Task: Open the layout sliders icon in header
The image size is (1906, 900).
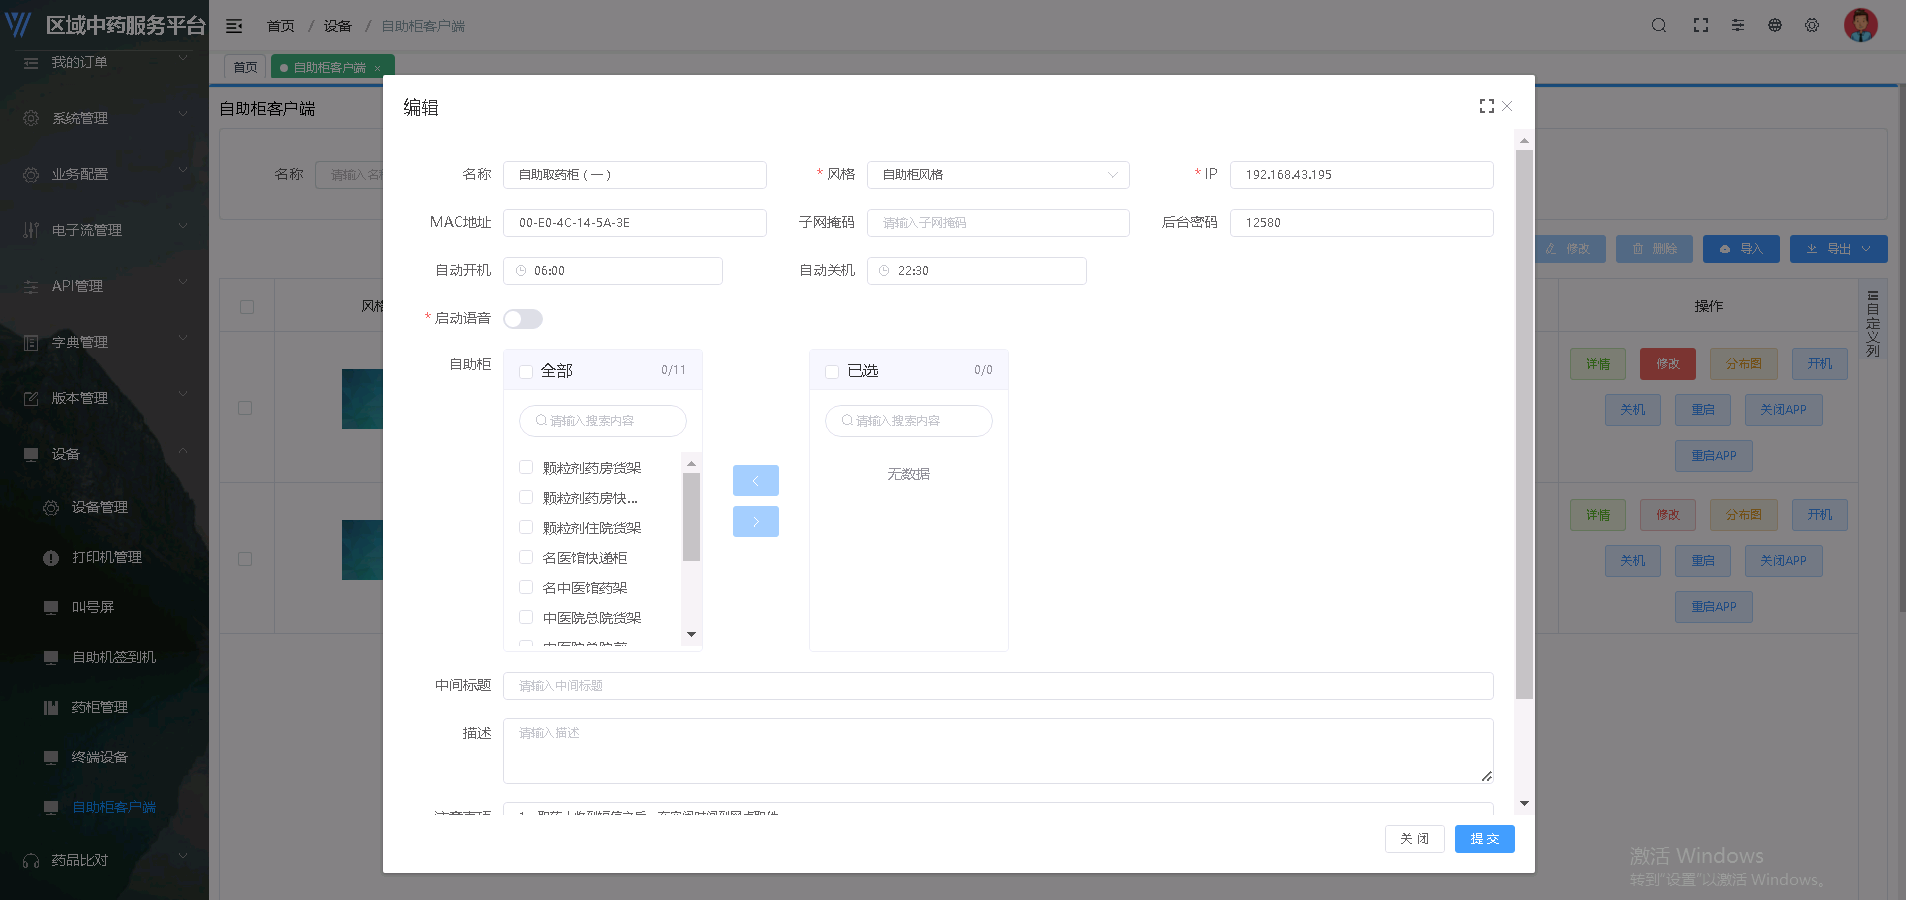Action: click(x=1738, y=25)
